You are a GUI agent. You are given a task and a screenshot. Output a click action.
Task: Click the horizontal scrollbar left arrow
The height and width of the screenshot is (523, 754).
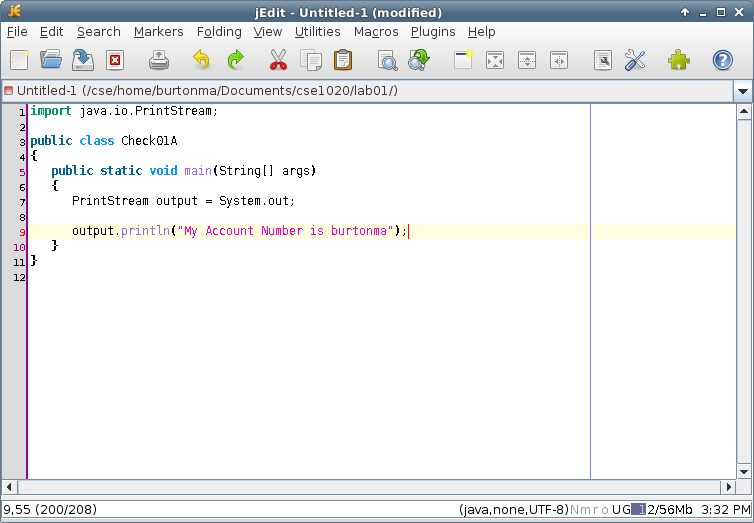pyautogui.click(x=10, y=487)
